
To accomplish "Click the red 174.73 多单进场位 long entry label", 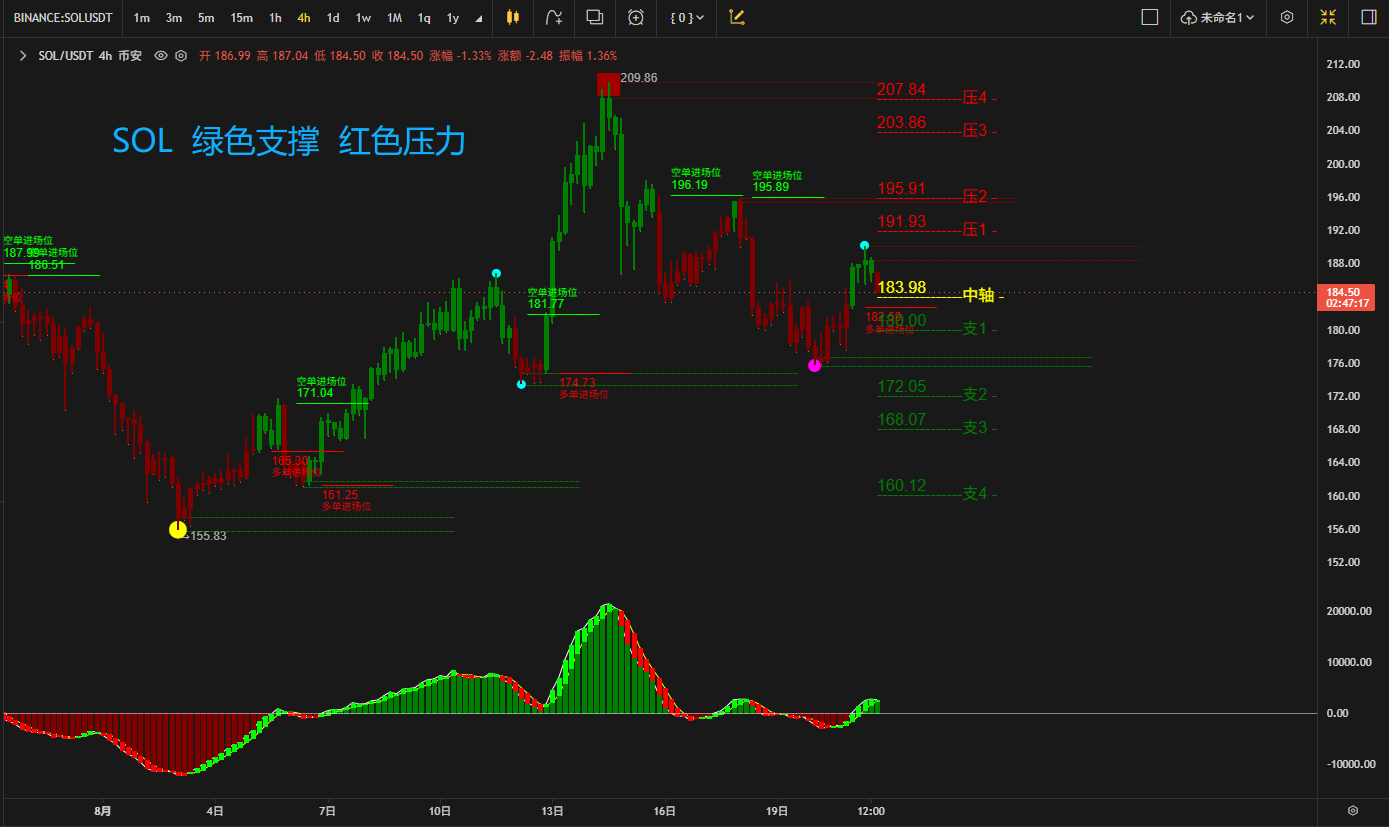I will [x=584, y=388].
